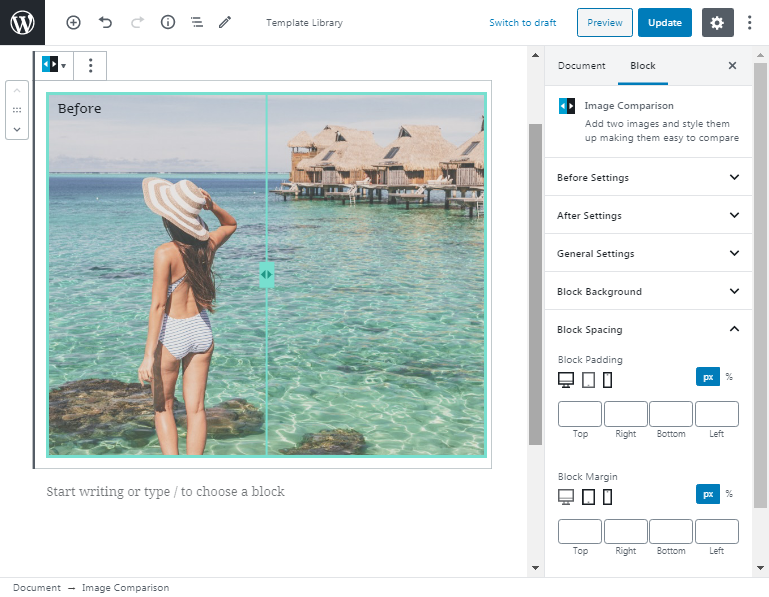Switch to the Document tab

[581, 66]
